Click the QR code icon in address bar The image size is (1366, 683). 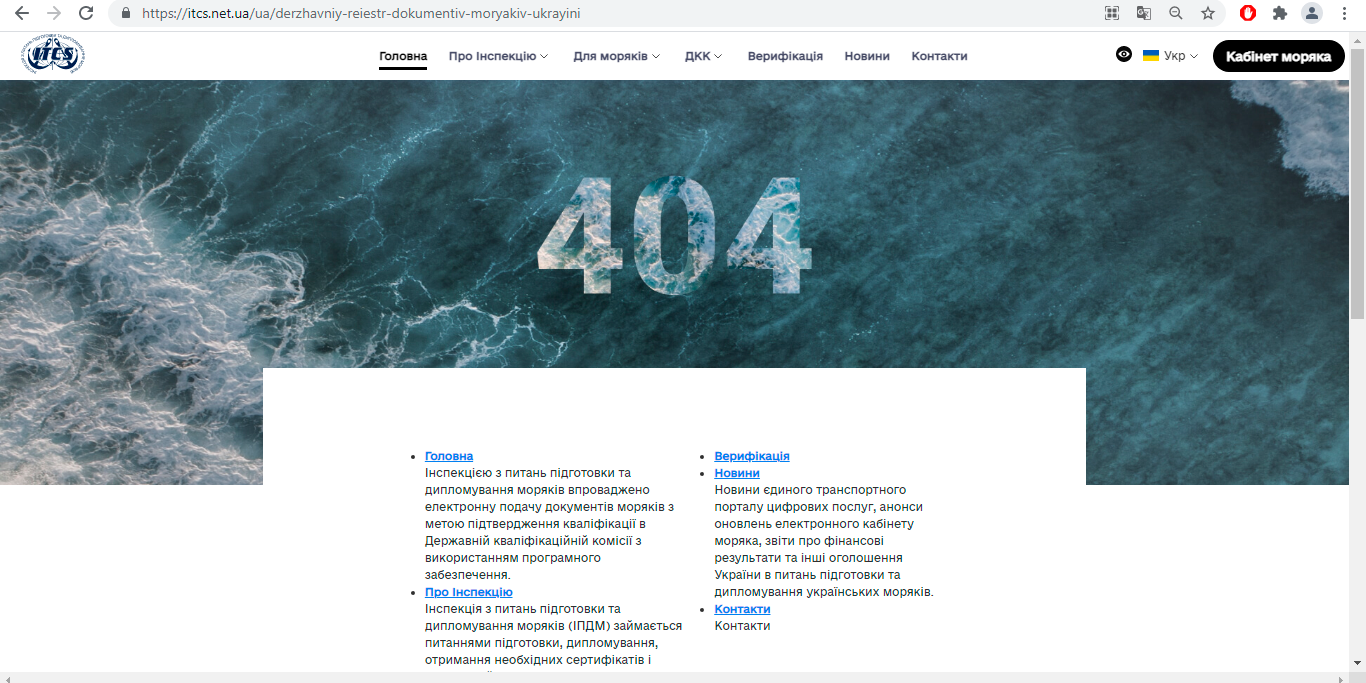(x=1111, y=13)
